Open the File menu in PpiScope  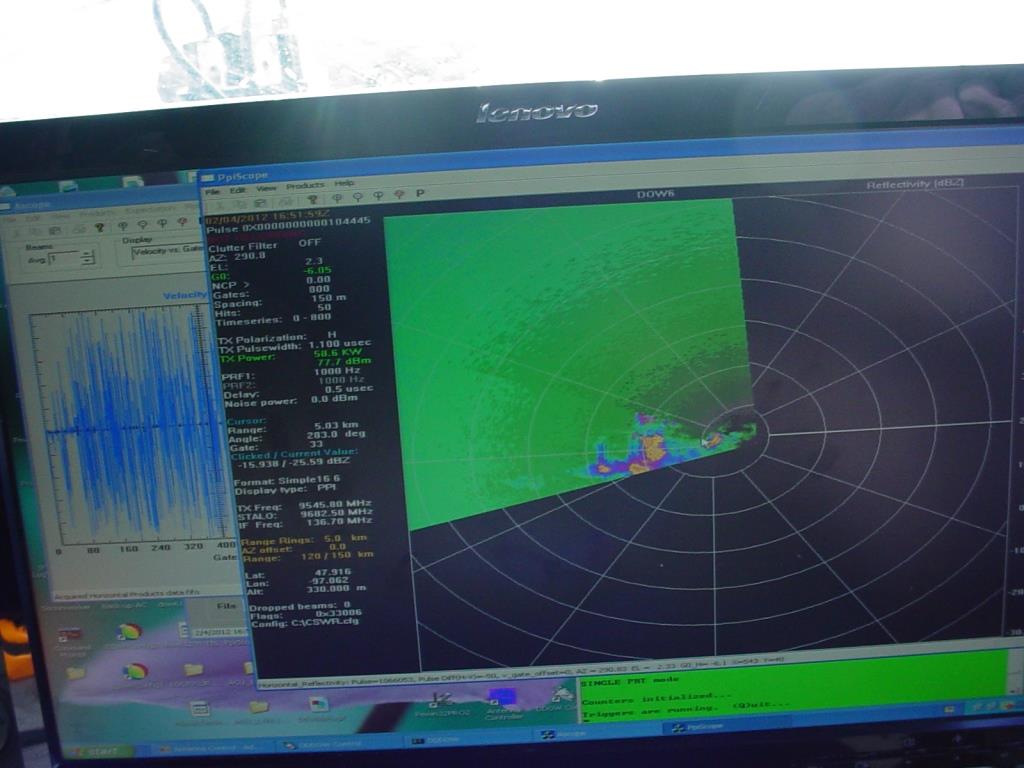tap(212, 192)
